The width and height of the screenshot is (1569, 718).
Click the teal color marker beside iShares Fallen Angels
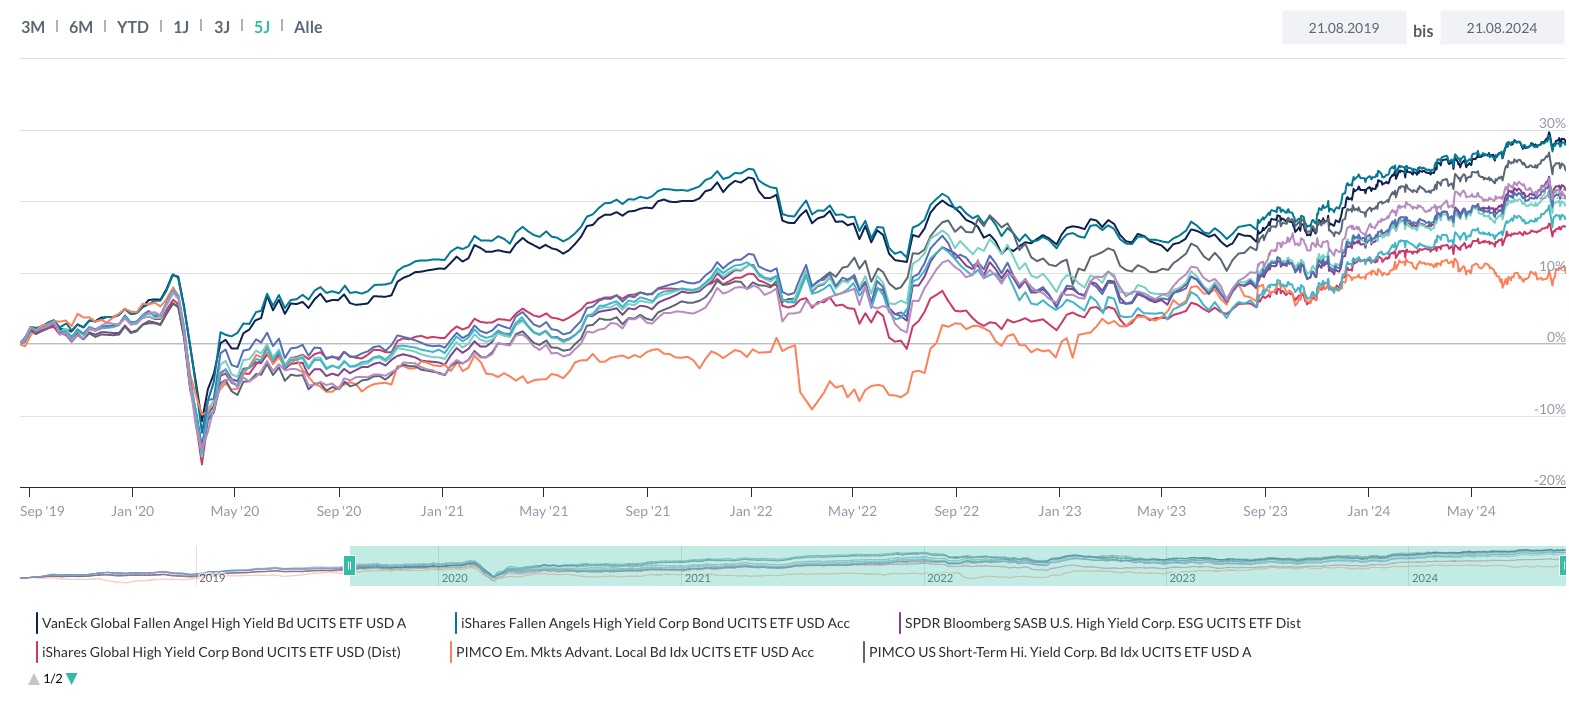455,622
